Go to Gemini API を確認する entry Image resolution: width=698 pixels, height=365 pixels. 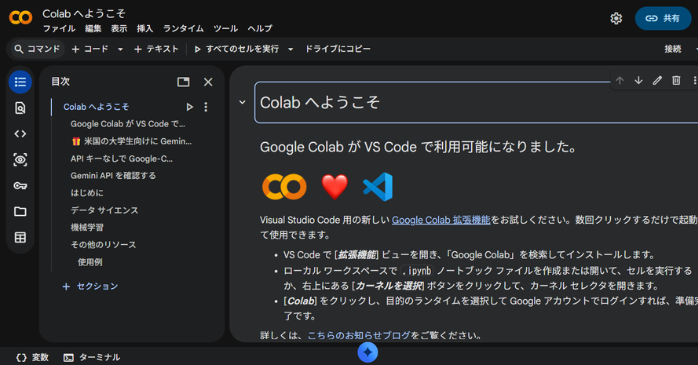113,175
